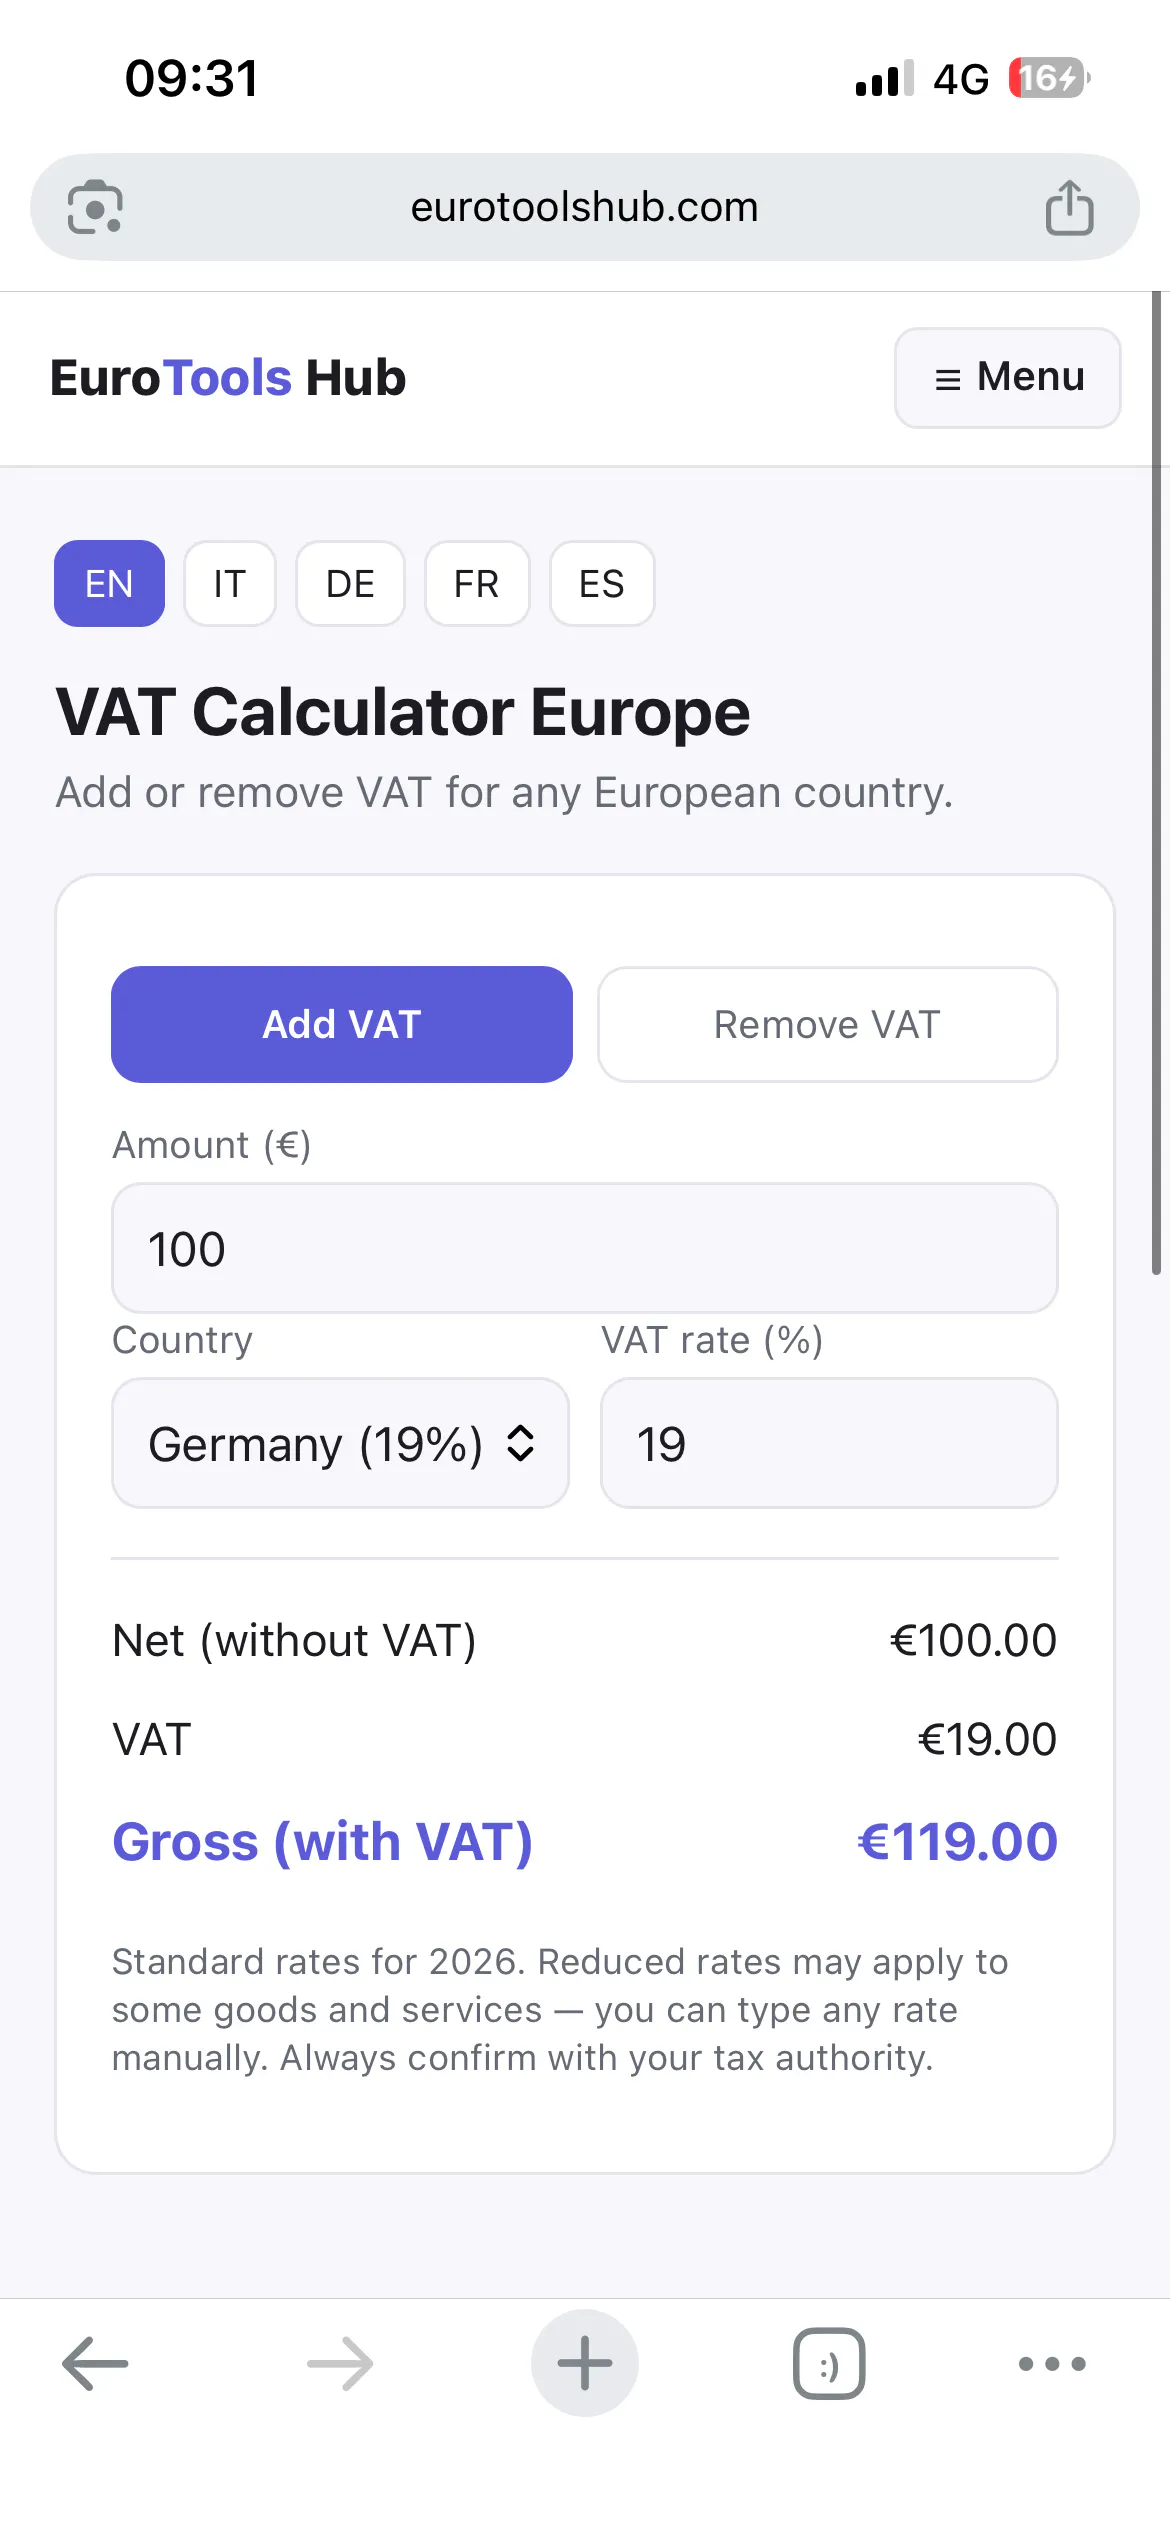The width and height of the screenshot is (1170, 2532).
Task: Open the EuroTools Hub logo link
Action: 228,378
